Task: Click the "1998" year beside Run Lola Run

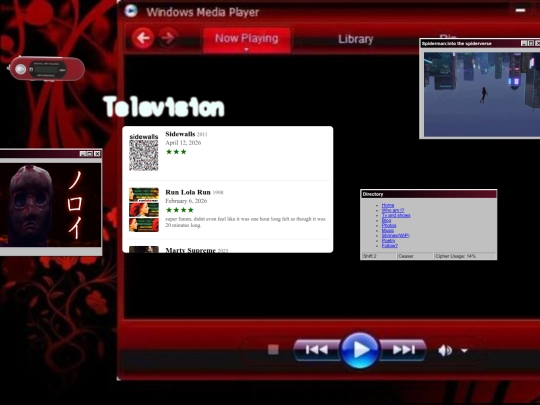Action: [218, 193]
